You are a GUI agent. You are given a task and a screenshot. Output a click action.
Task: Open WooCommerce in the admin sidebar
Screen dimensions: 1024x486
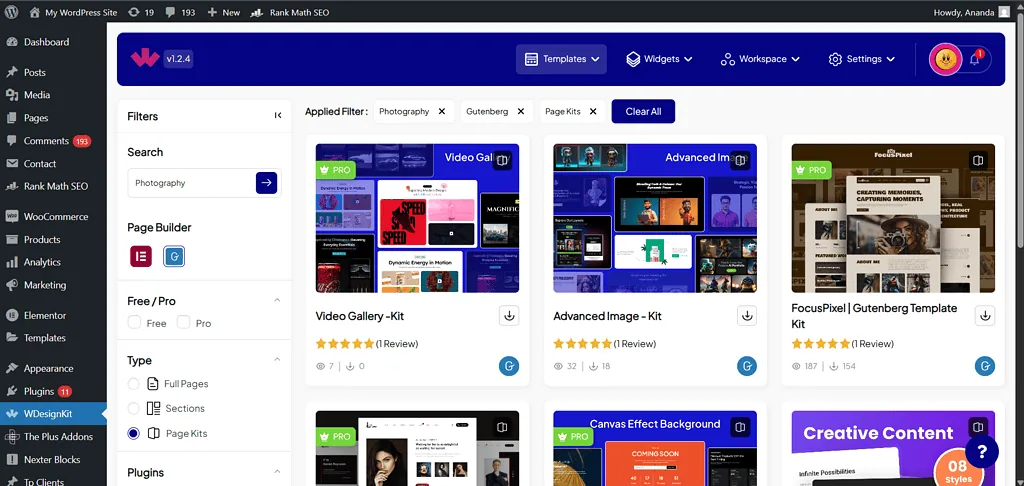tap(55, 216)
